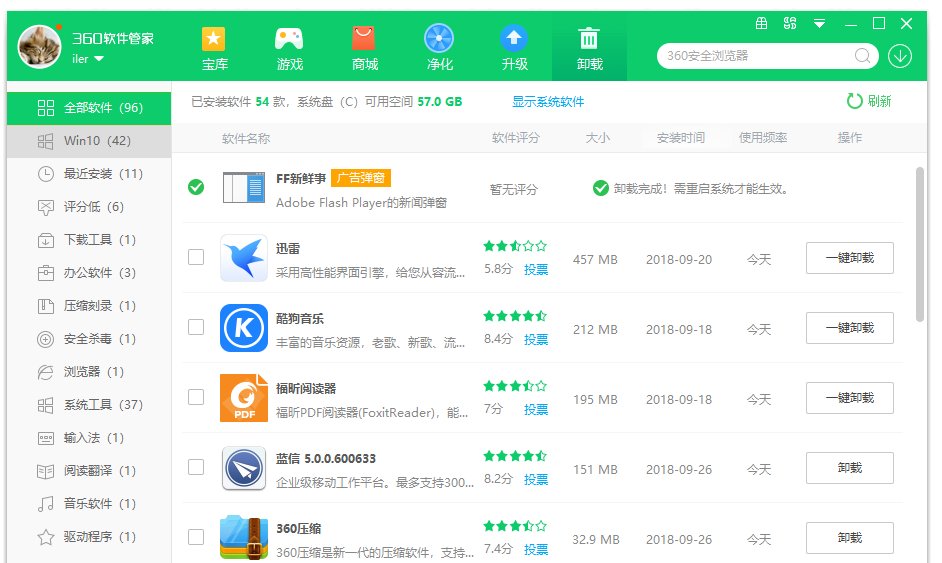Click 卸载 button for 360压缩
This screenshot has width=942, height=563.
[x=849, y=538]
